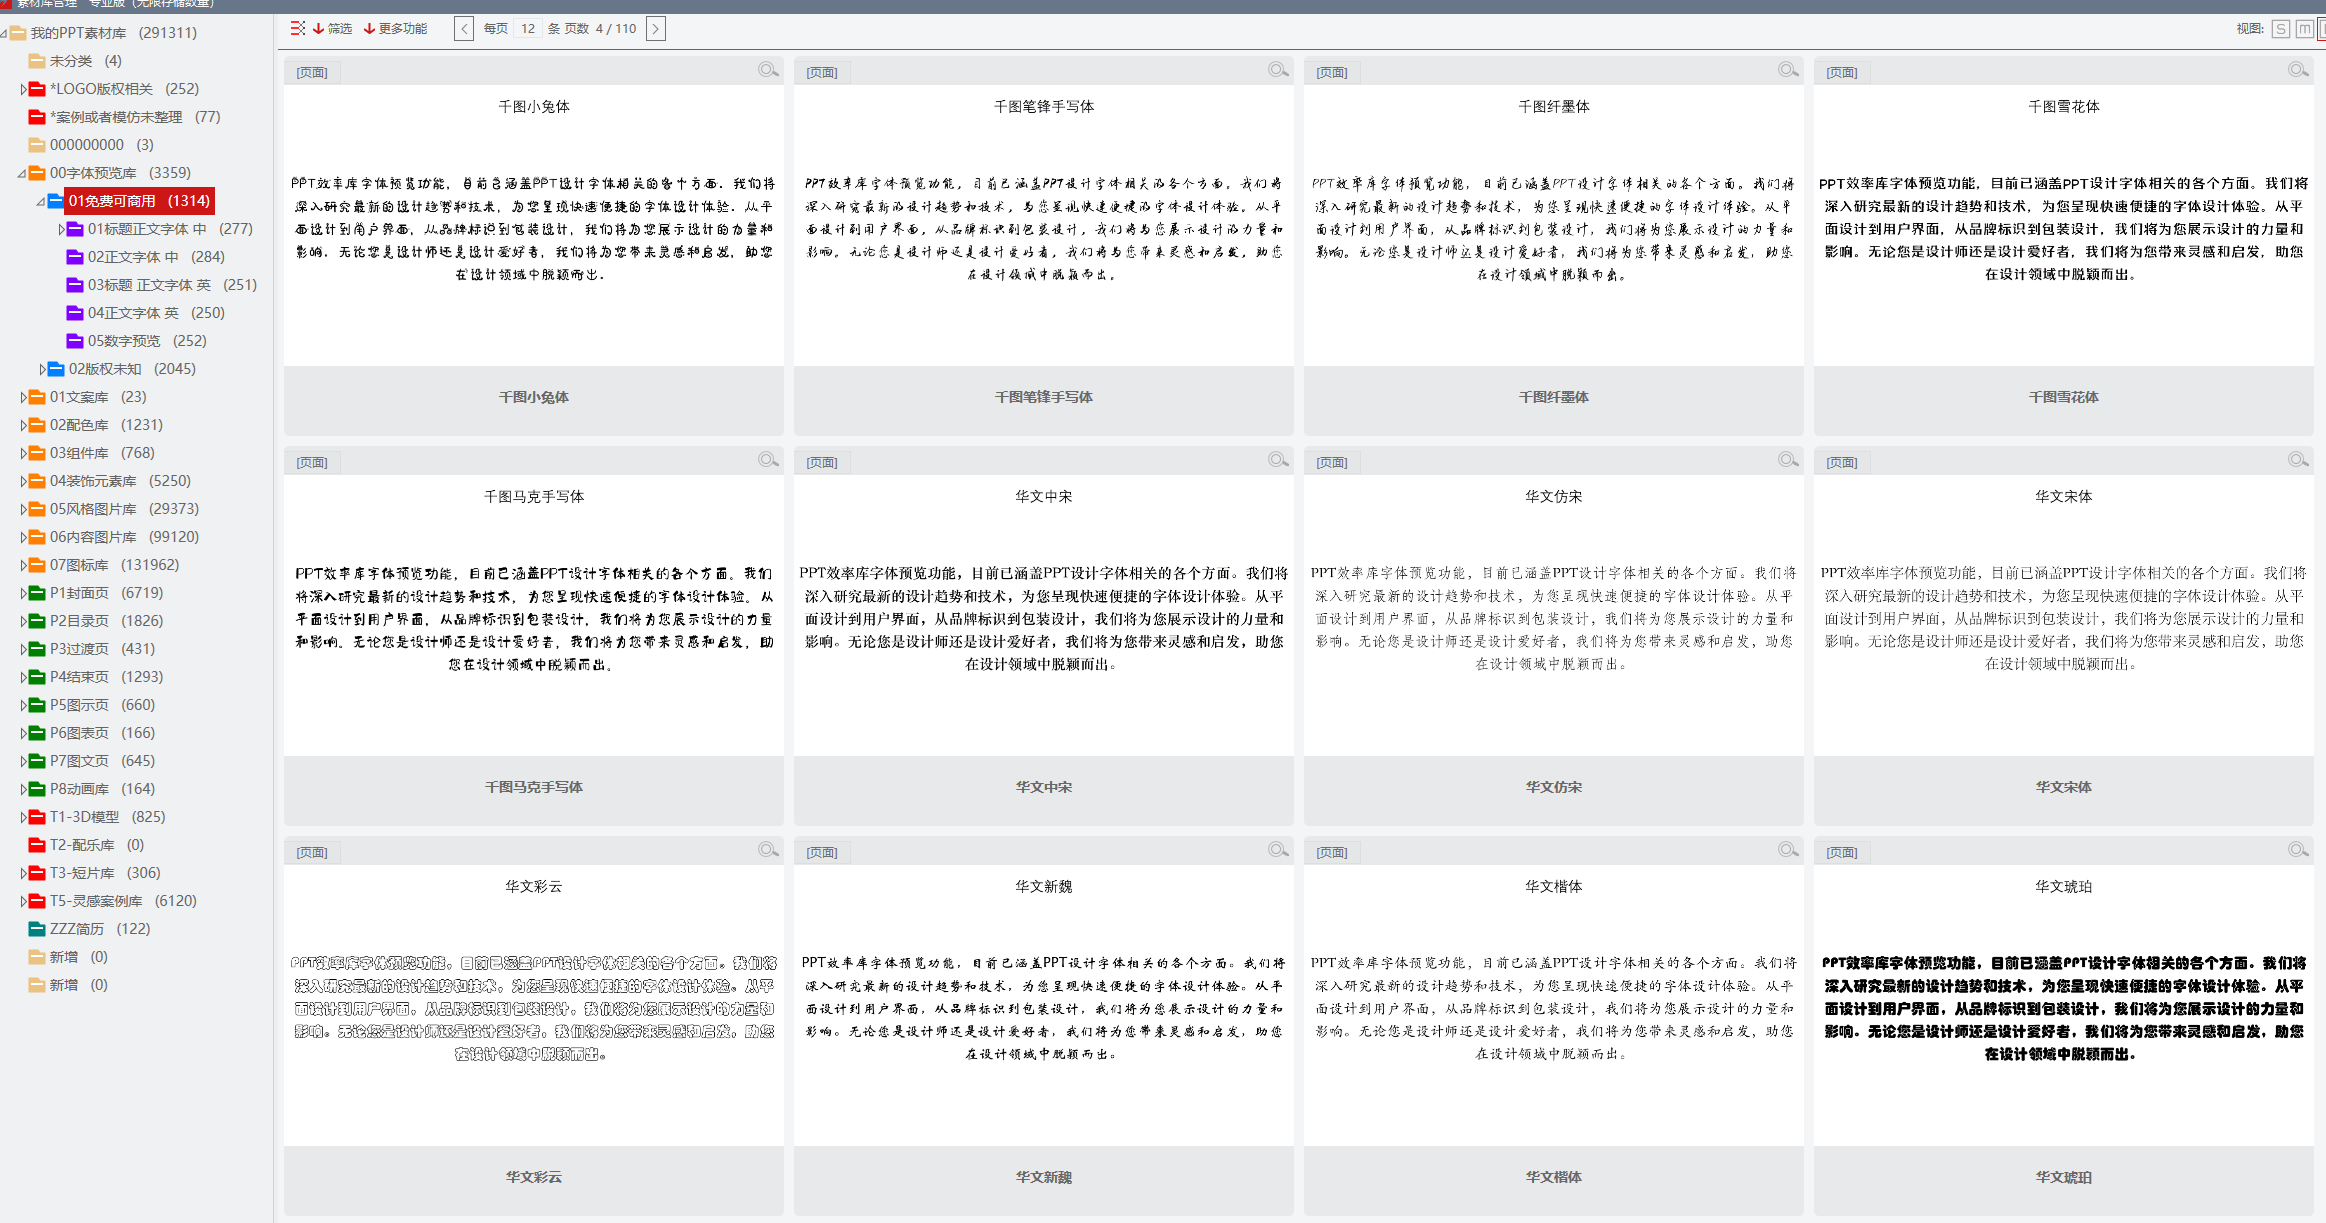Screen dimensions: 2326x1223
Task: Select the T2-配乐库 folder
Action: pos(97,845)
